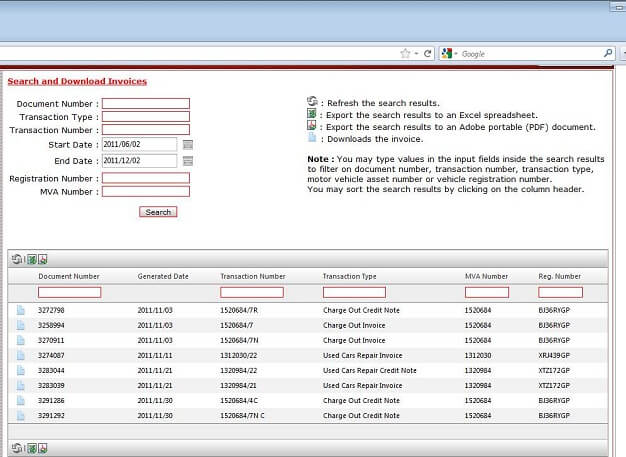The width and height of the screenshot is (626, 457).
Task: Sort by the Transaction Type column header
Action: (x=349, y=276)
